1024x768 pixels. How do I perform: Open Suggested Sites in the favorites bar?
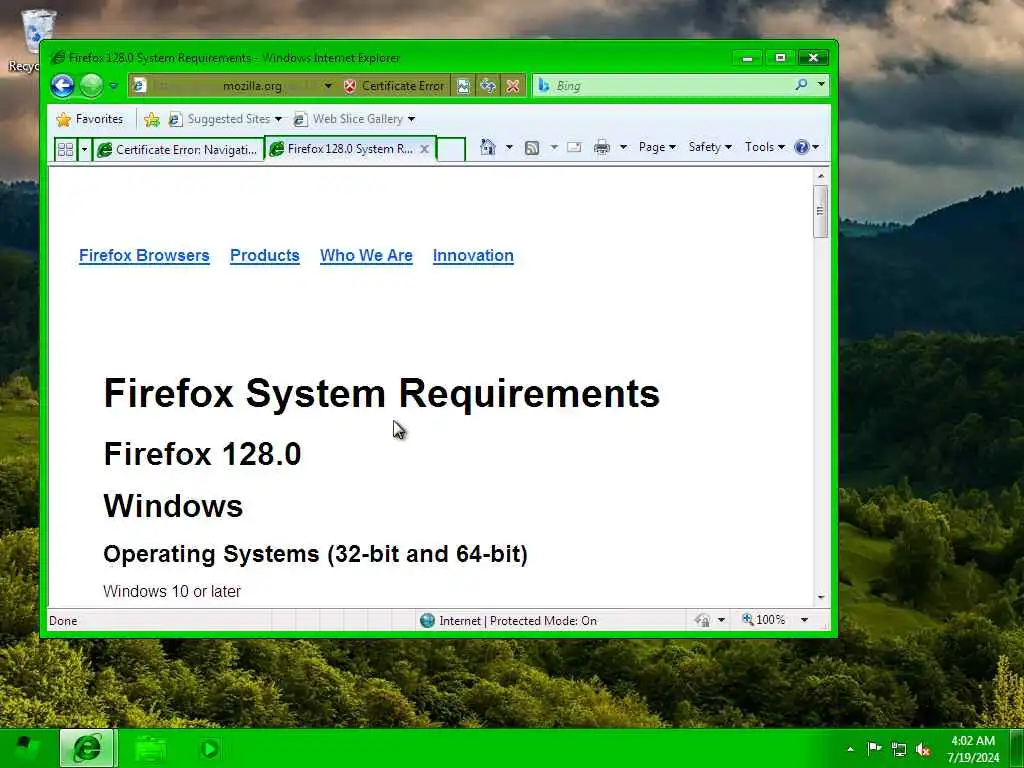(x=225, y=119)
